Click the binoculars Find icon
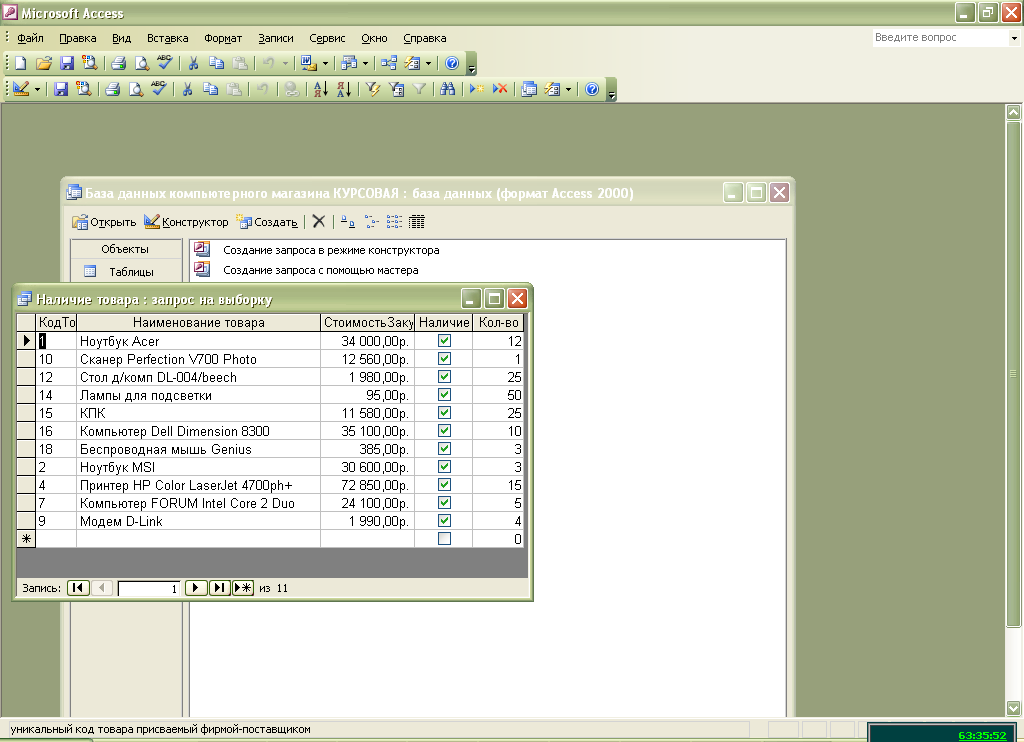The width and height of the screenshot is (1024, 742). (x=447, y=89)
